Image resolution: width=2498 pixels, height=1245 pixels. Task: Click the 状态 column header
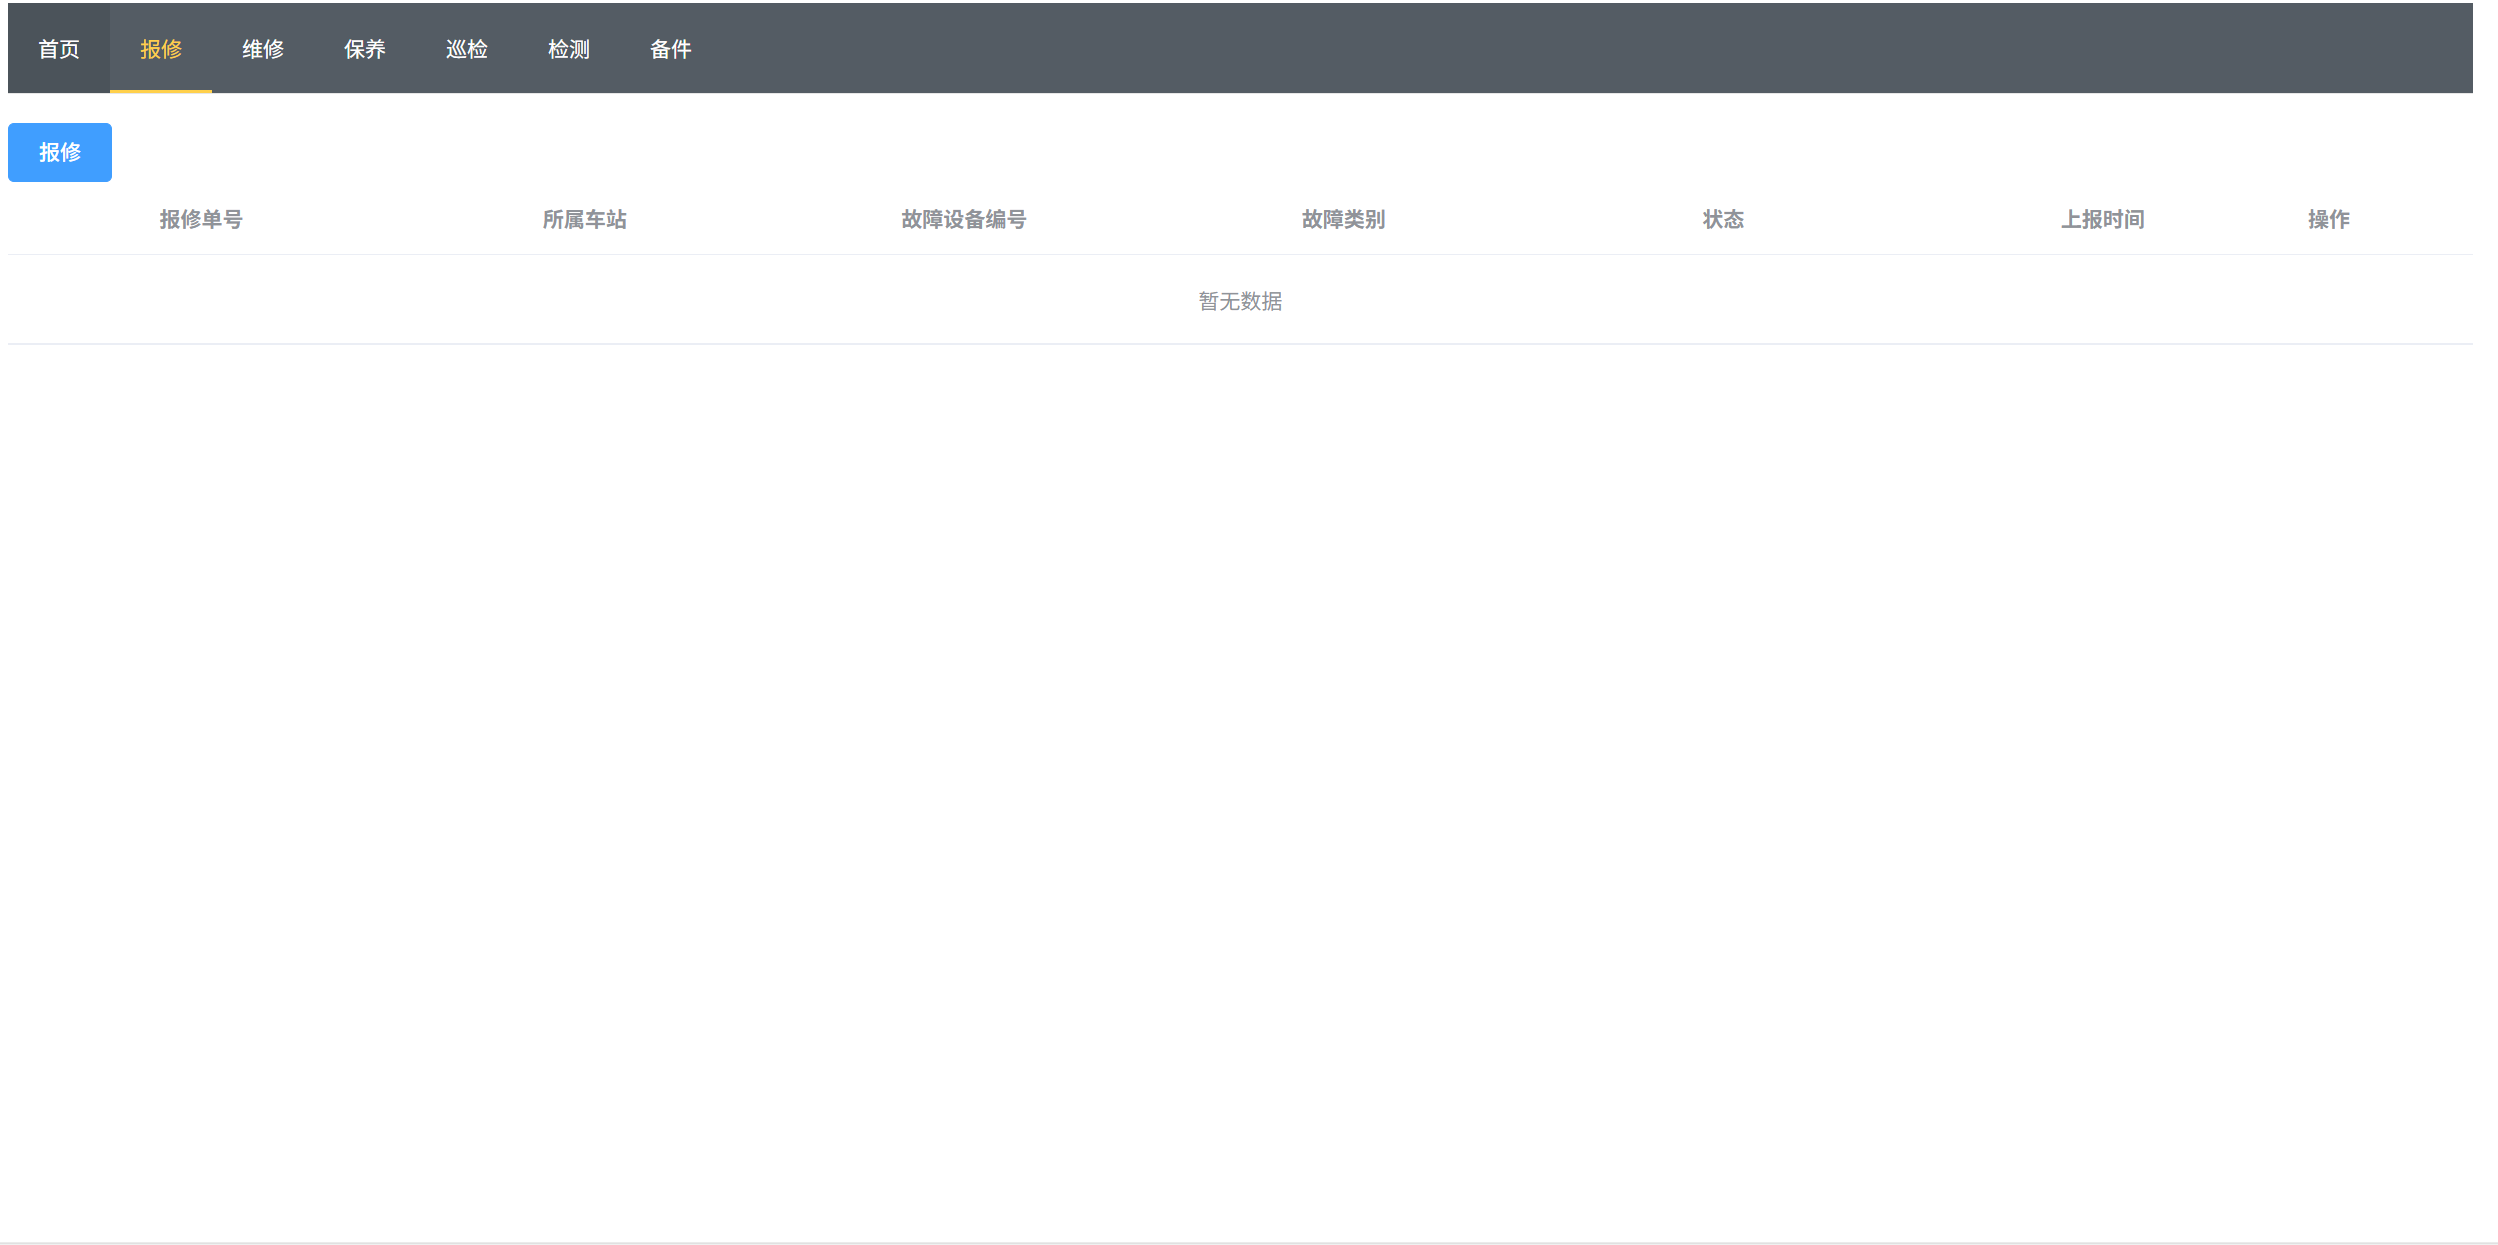click(1723, 219)
